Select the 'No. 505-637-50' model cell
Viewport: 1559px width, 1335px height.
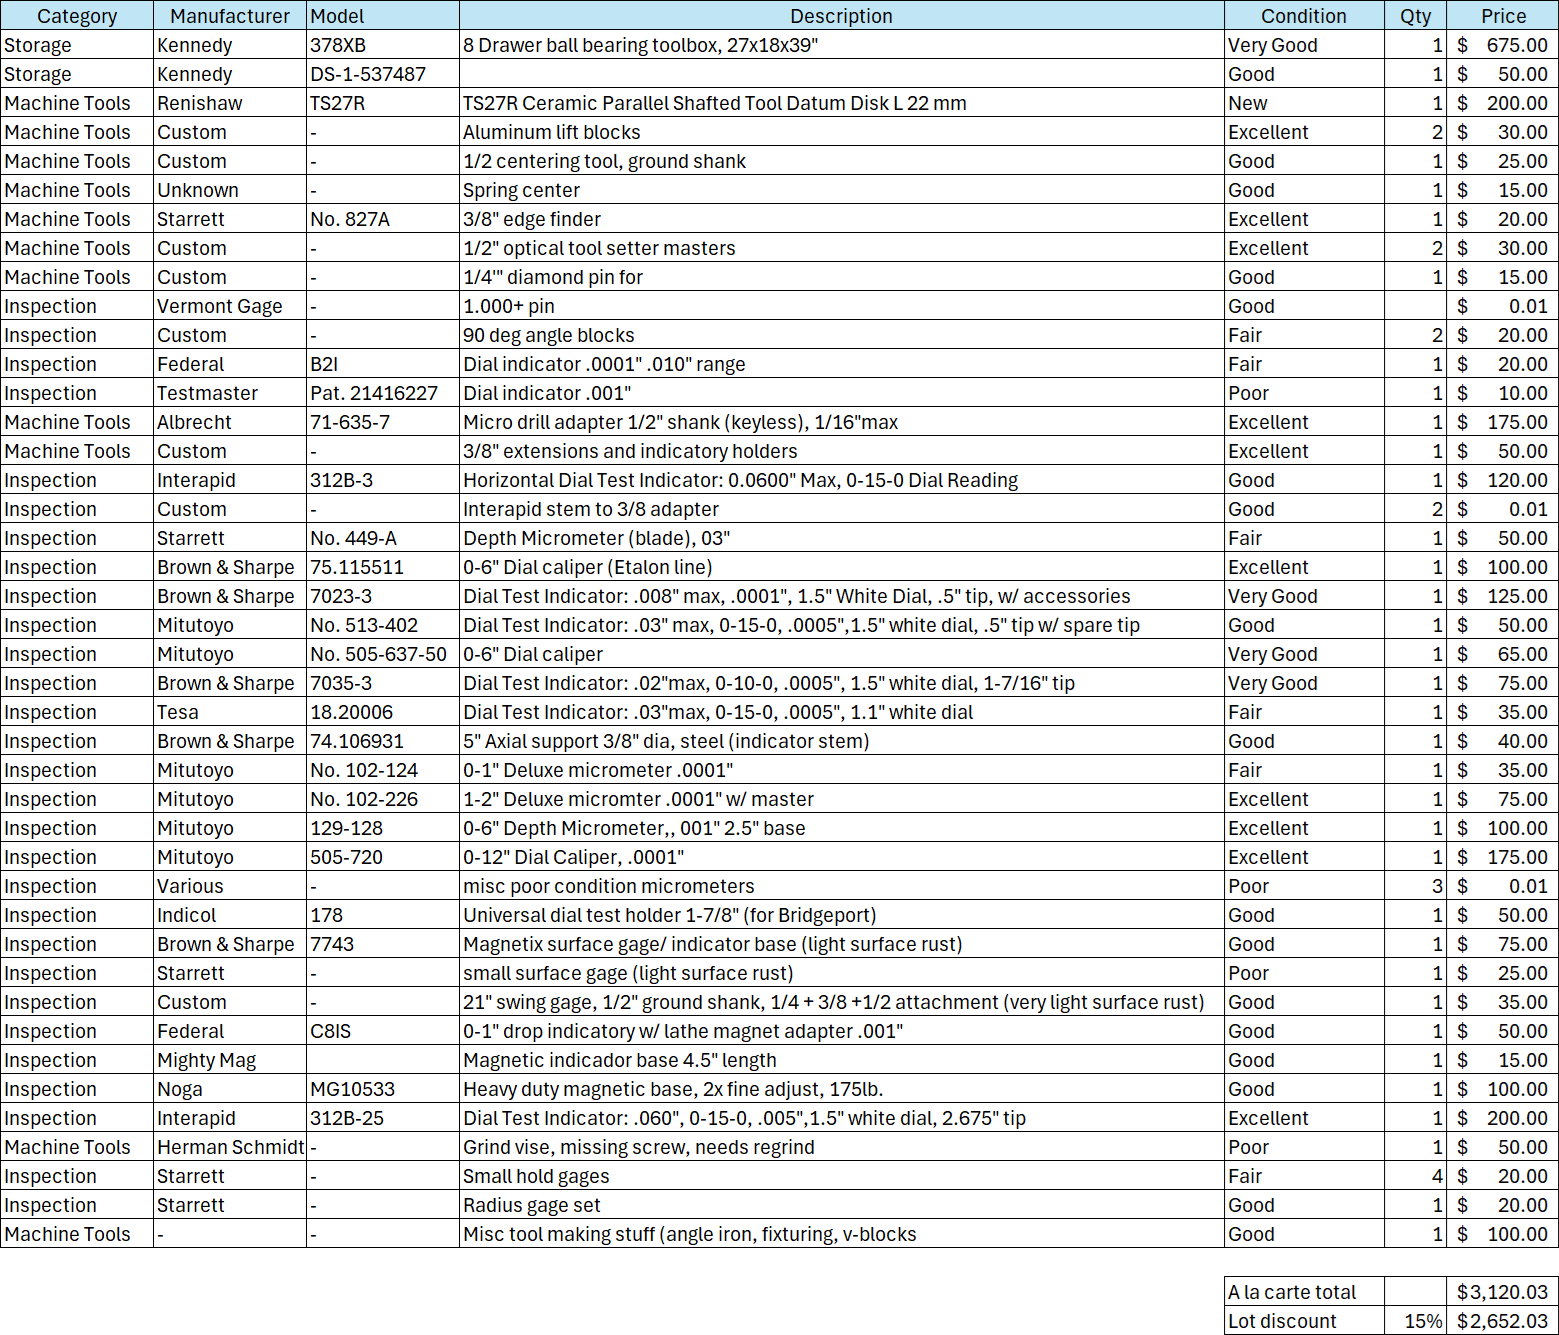[383, 654]
